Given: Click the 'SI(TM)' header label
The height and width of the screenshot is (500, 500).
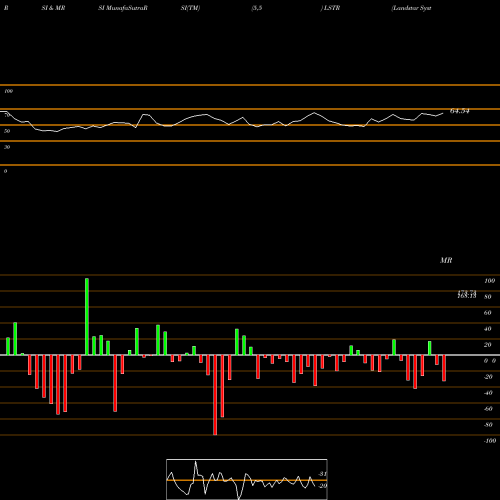Looking at the screenshot, I should coord(190,8).
